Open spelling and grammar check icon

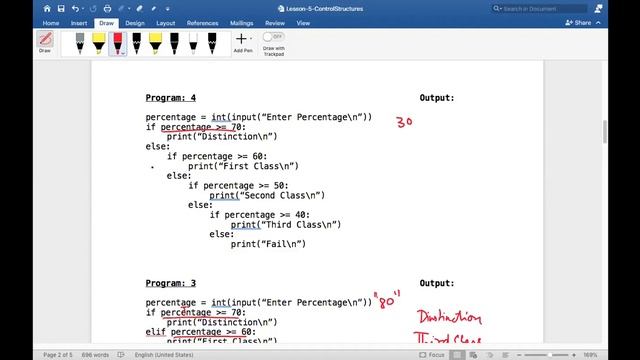pos(121,355)
